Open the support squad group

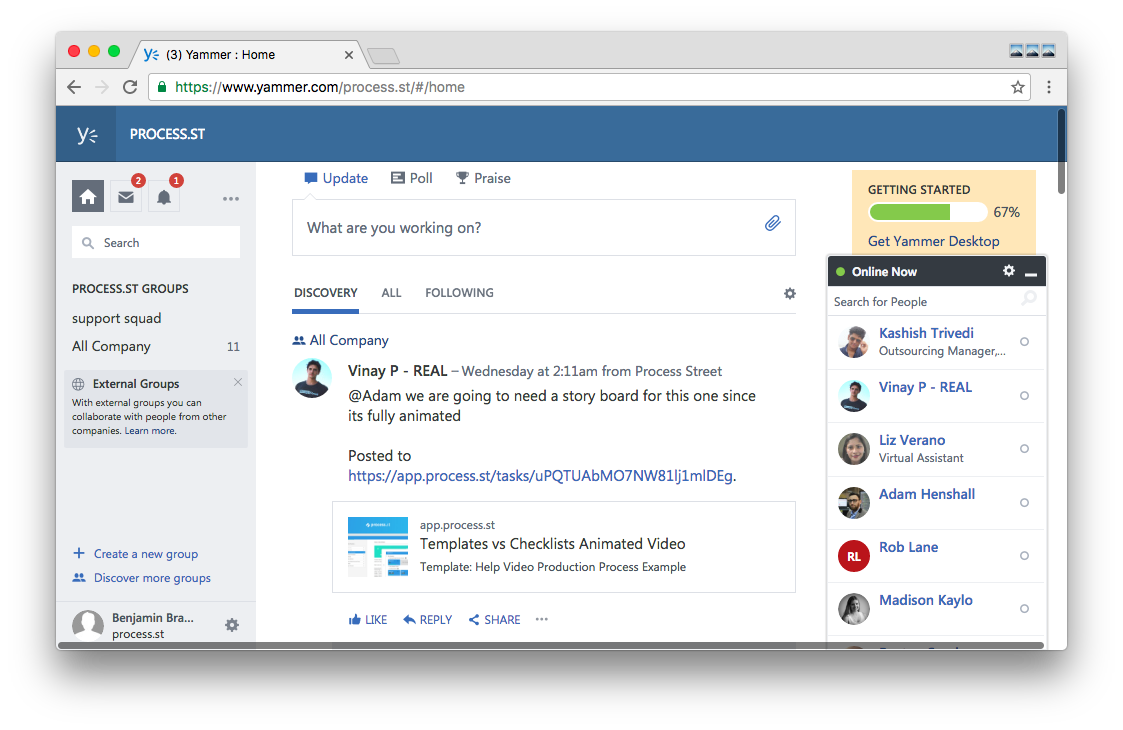click(116, 318)
